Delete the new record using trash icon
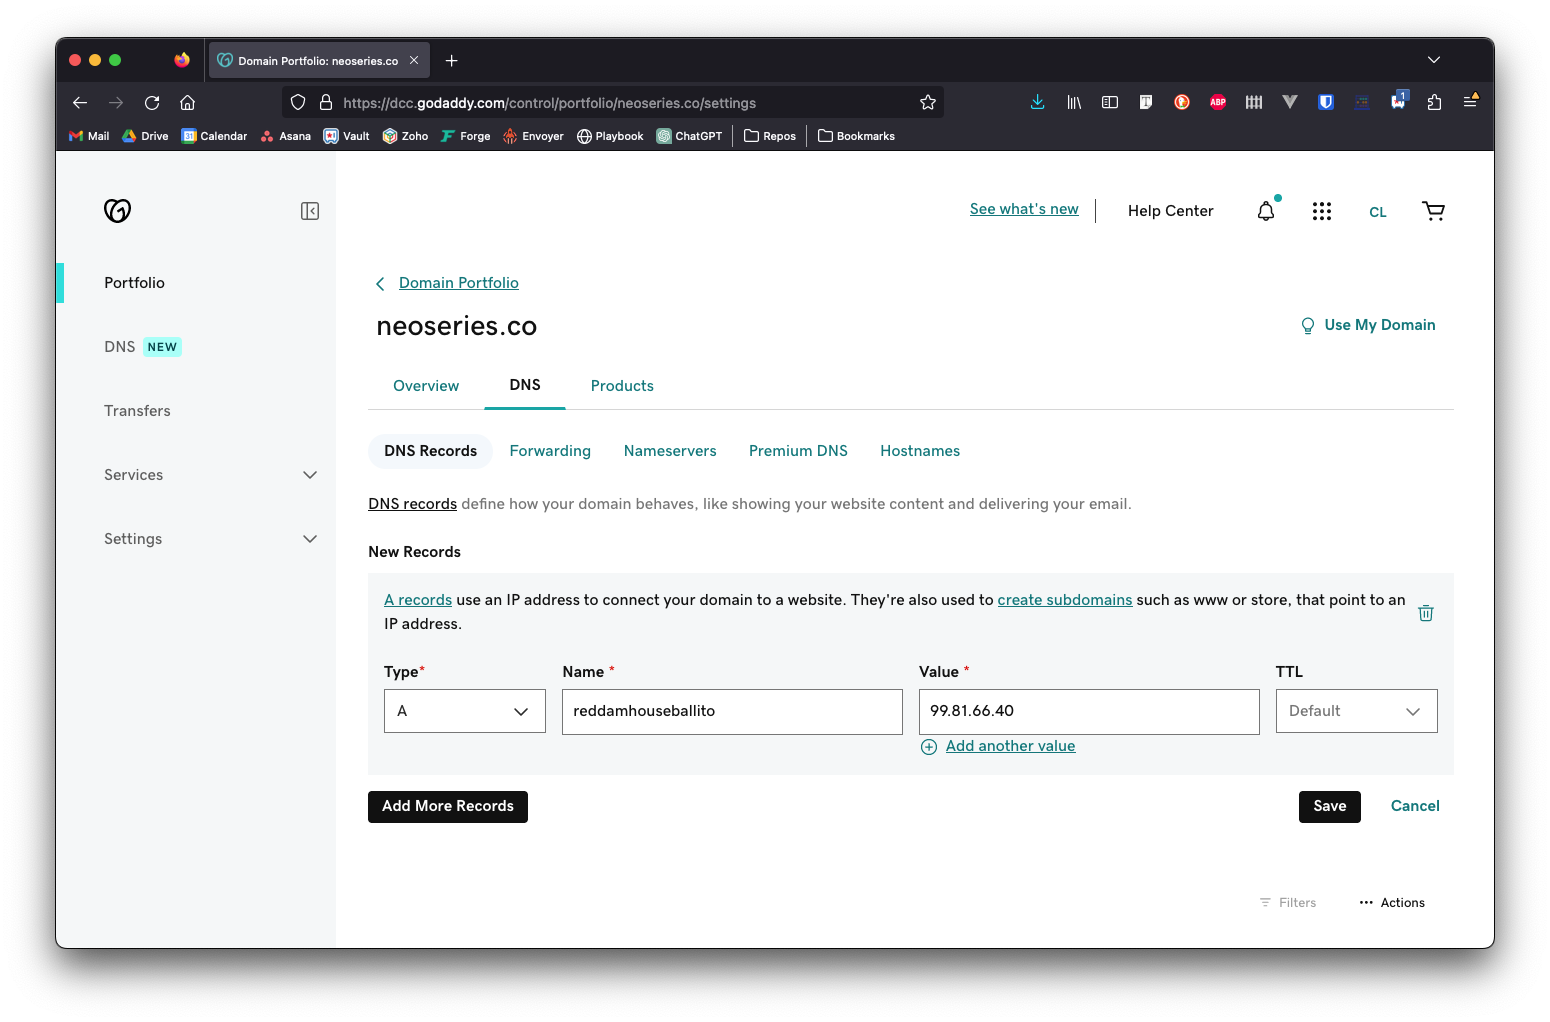The image size is (1550, 1022). (x=1426, y=613)
